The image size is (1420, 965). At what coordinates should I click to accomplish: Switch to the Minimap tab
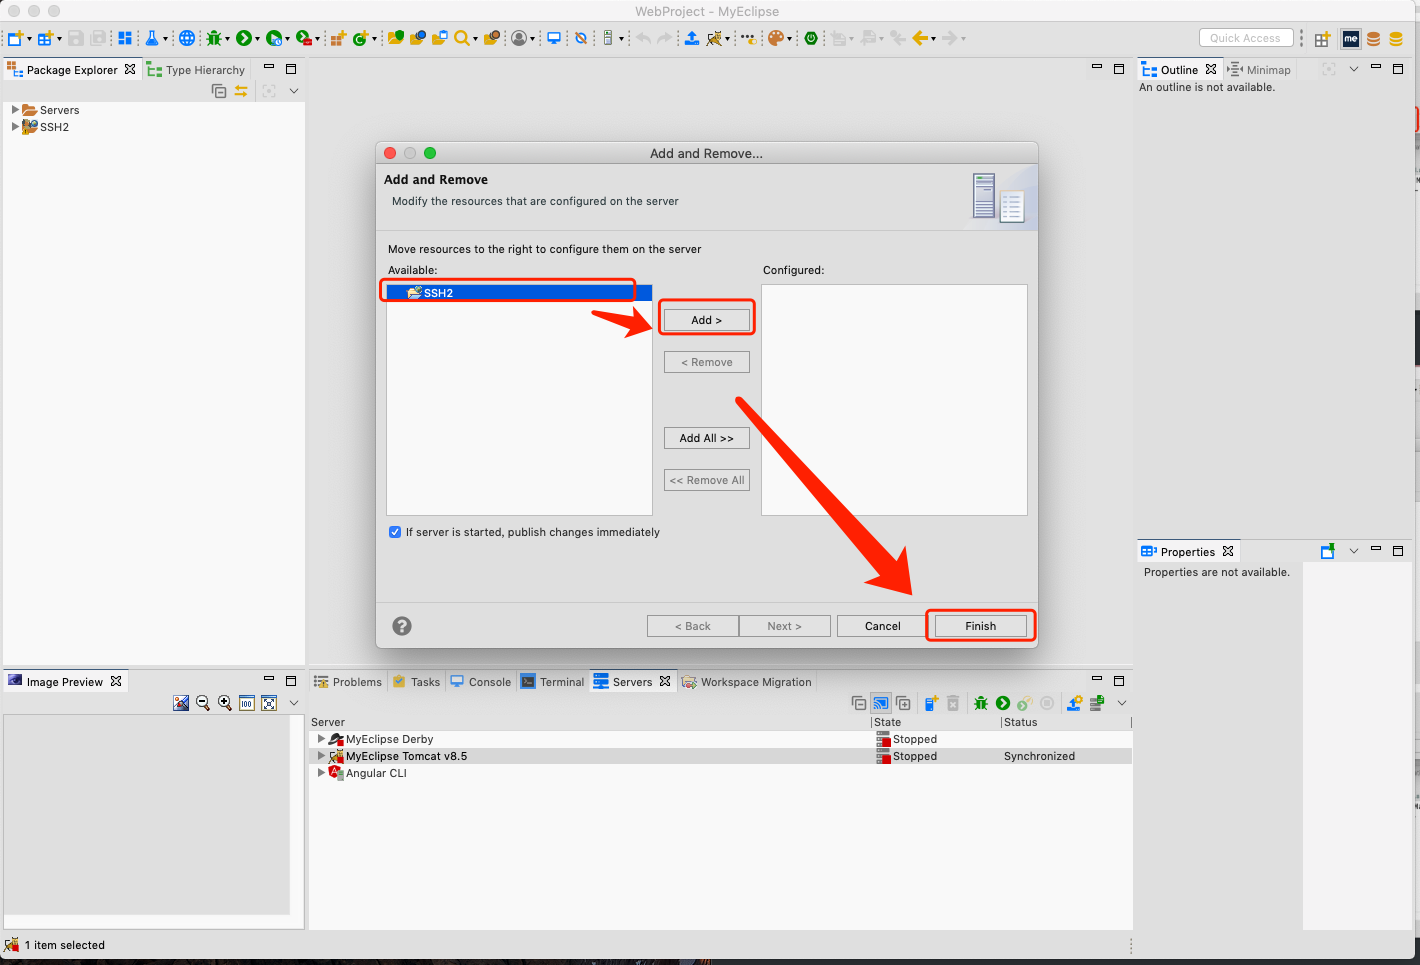(x=1259, y=70)
